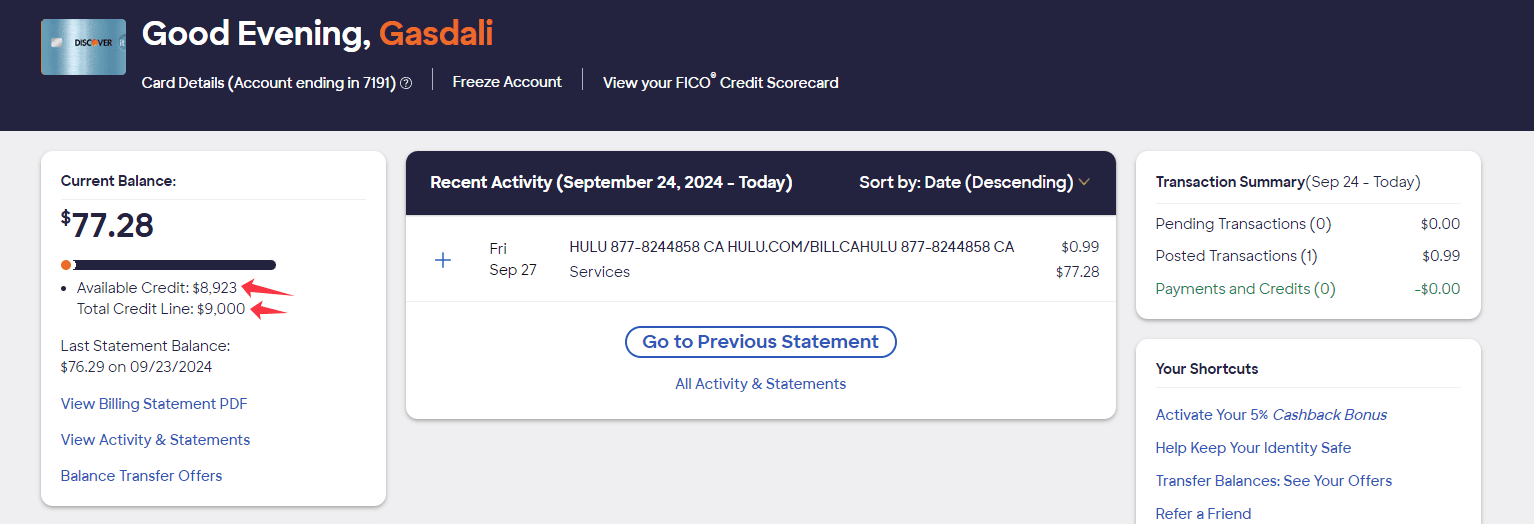
Task: View your FICO Credit Scorecard
Action: pos(720,83)
